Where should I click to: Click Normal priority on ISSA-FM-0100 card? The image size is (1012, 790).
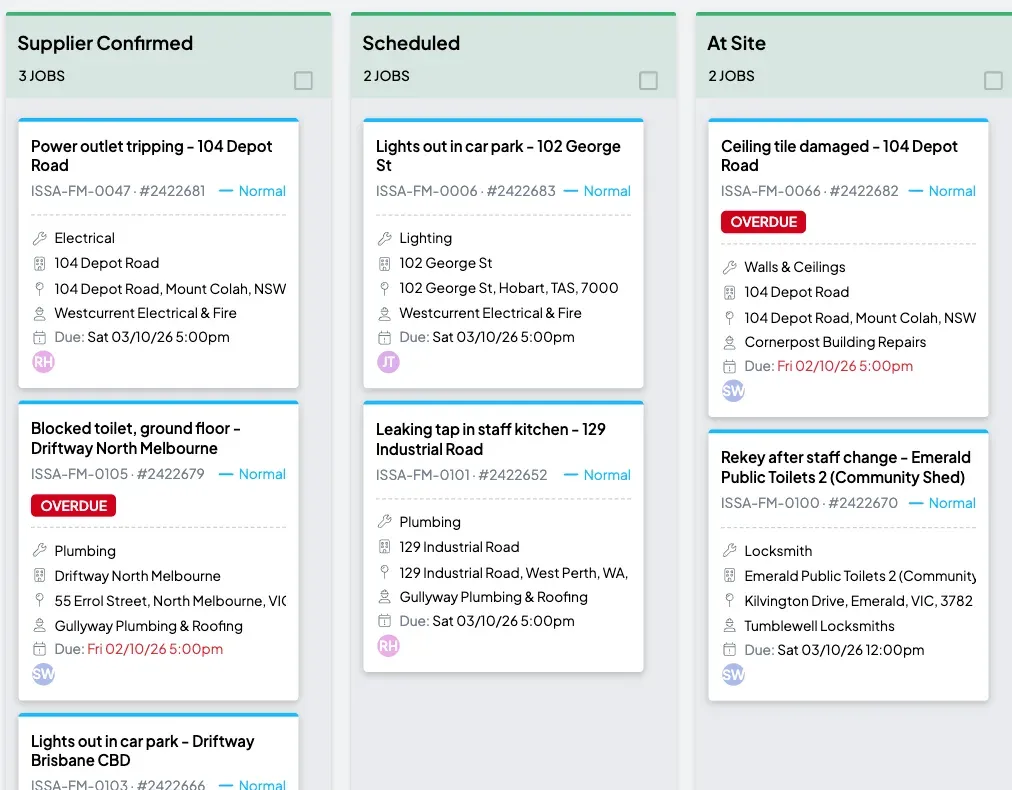tap(942, 503)
